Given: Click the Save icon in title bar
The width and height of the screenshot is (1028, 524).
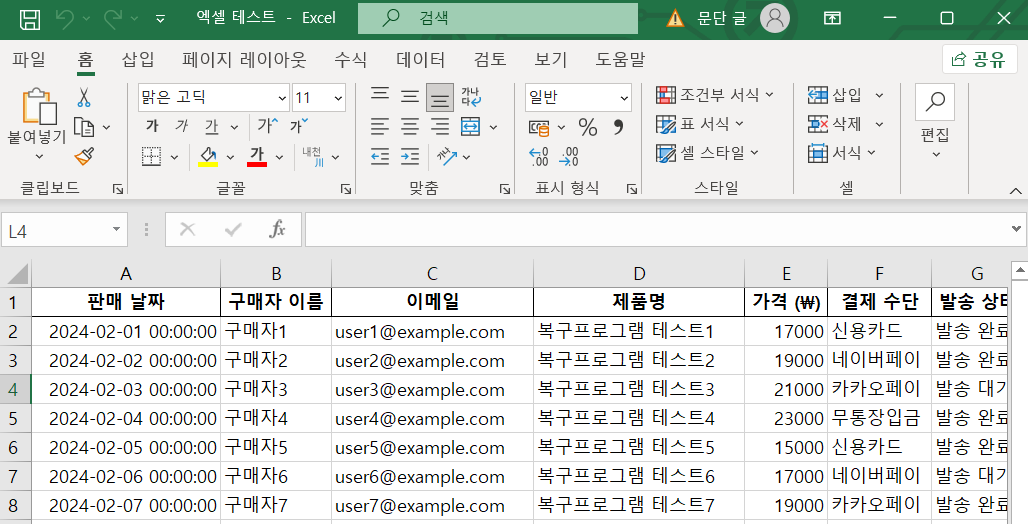Looking at the screenshot, I should pos(30,18).
